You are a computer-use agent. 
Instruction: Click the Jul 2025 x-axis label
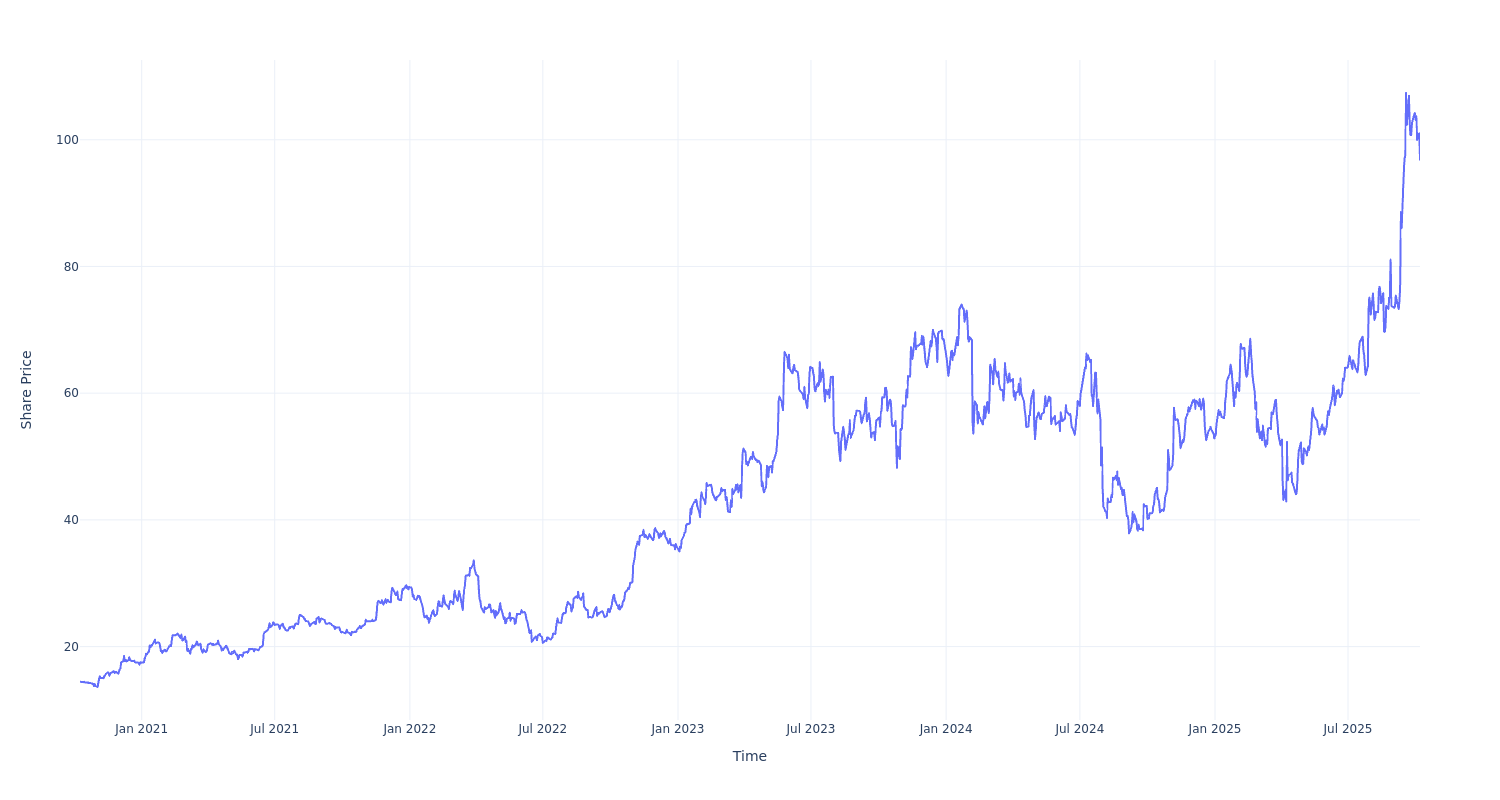tap(1347, 729)
